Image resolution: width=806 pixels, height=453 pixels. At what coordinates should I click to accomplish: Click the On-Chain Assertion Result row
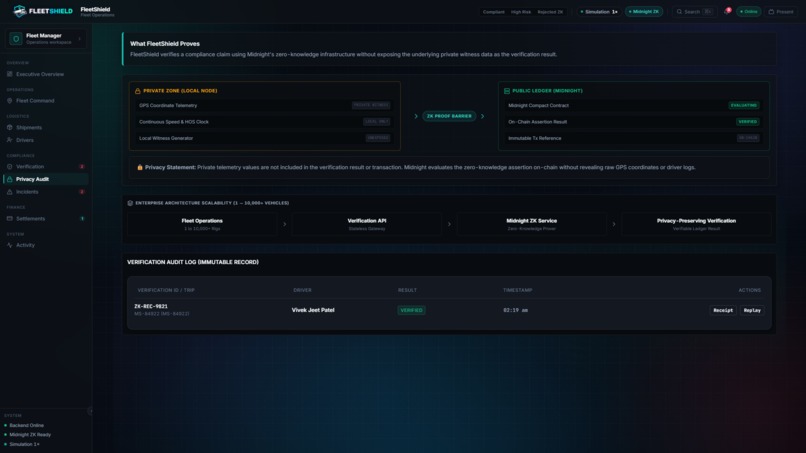tap(634, 122)
